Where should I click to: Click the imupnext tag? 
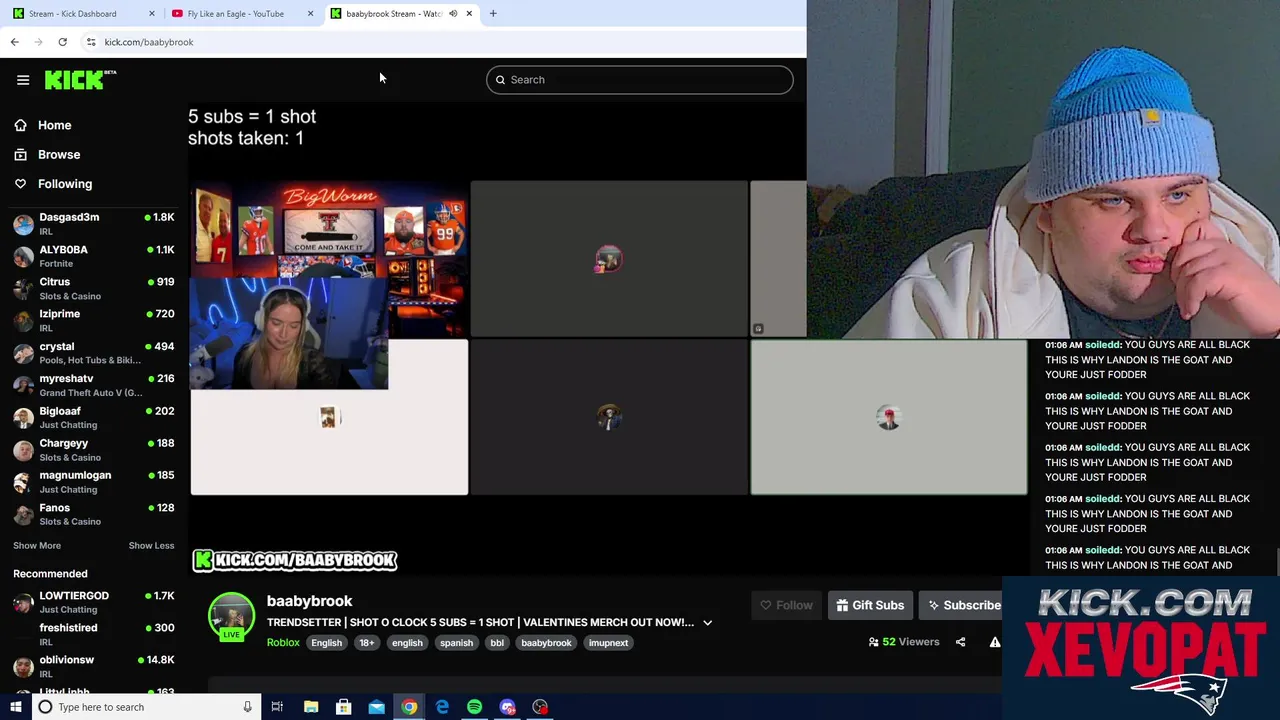click(608, 643)
